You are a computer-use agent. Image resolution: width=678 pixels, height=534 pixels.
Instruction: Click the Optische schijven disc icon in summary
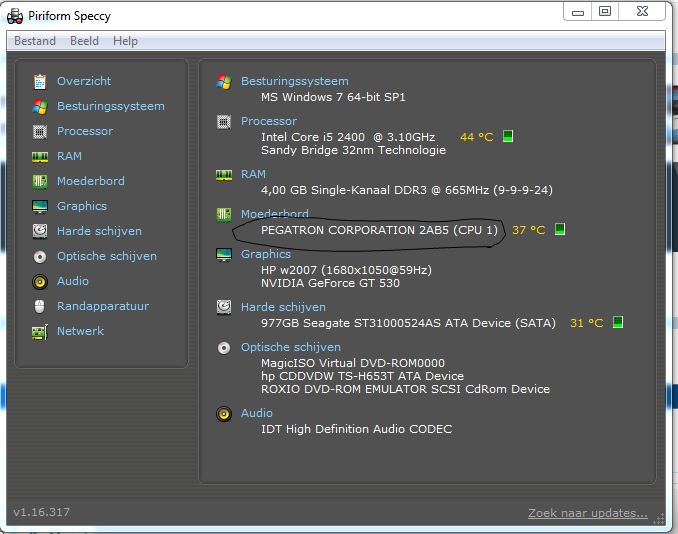[x=224, y=348]
